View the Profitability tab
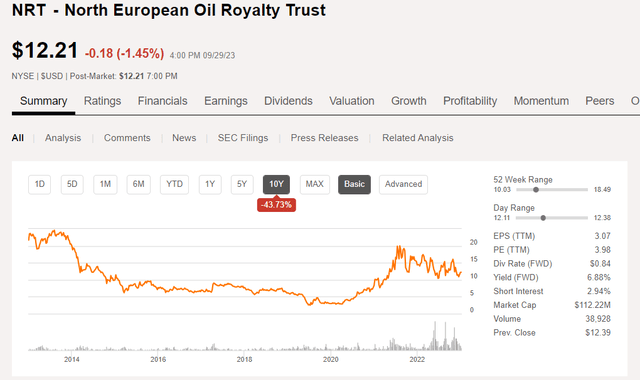The image size is (640, 380). click(470, 101)
